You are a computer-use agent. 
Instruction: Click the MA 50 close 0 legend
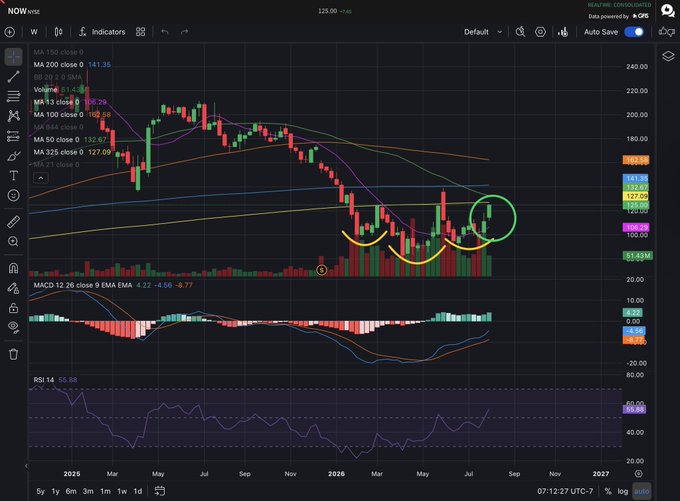56,140
